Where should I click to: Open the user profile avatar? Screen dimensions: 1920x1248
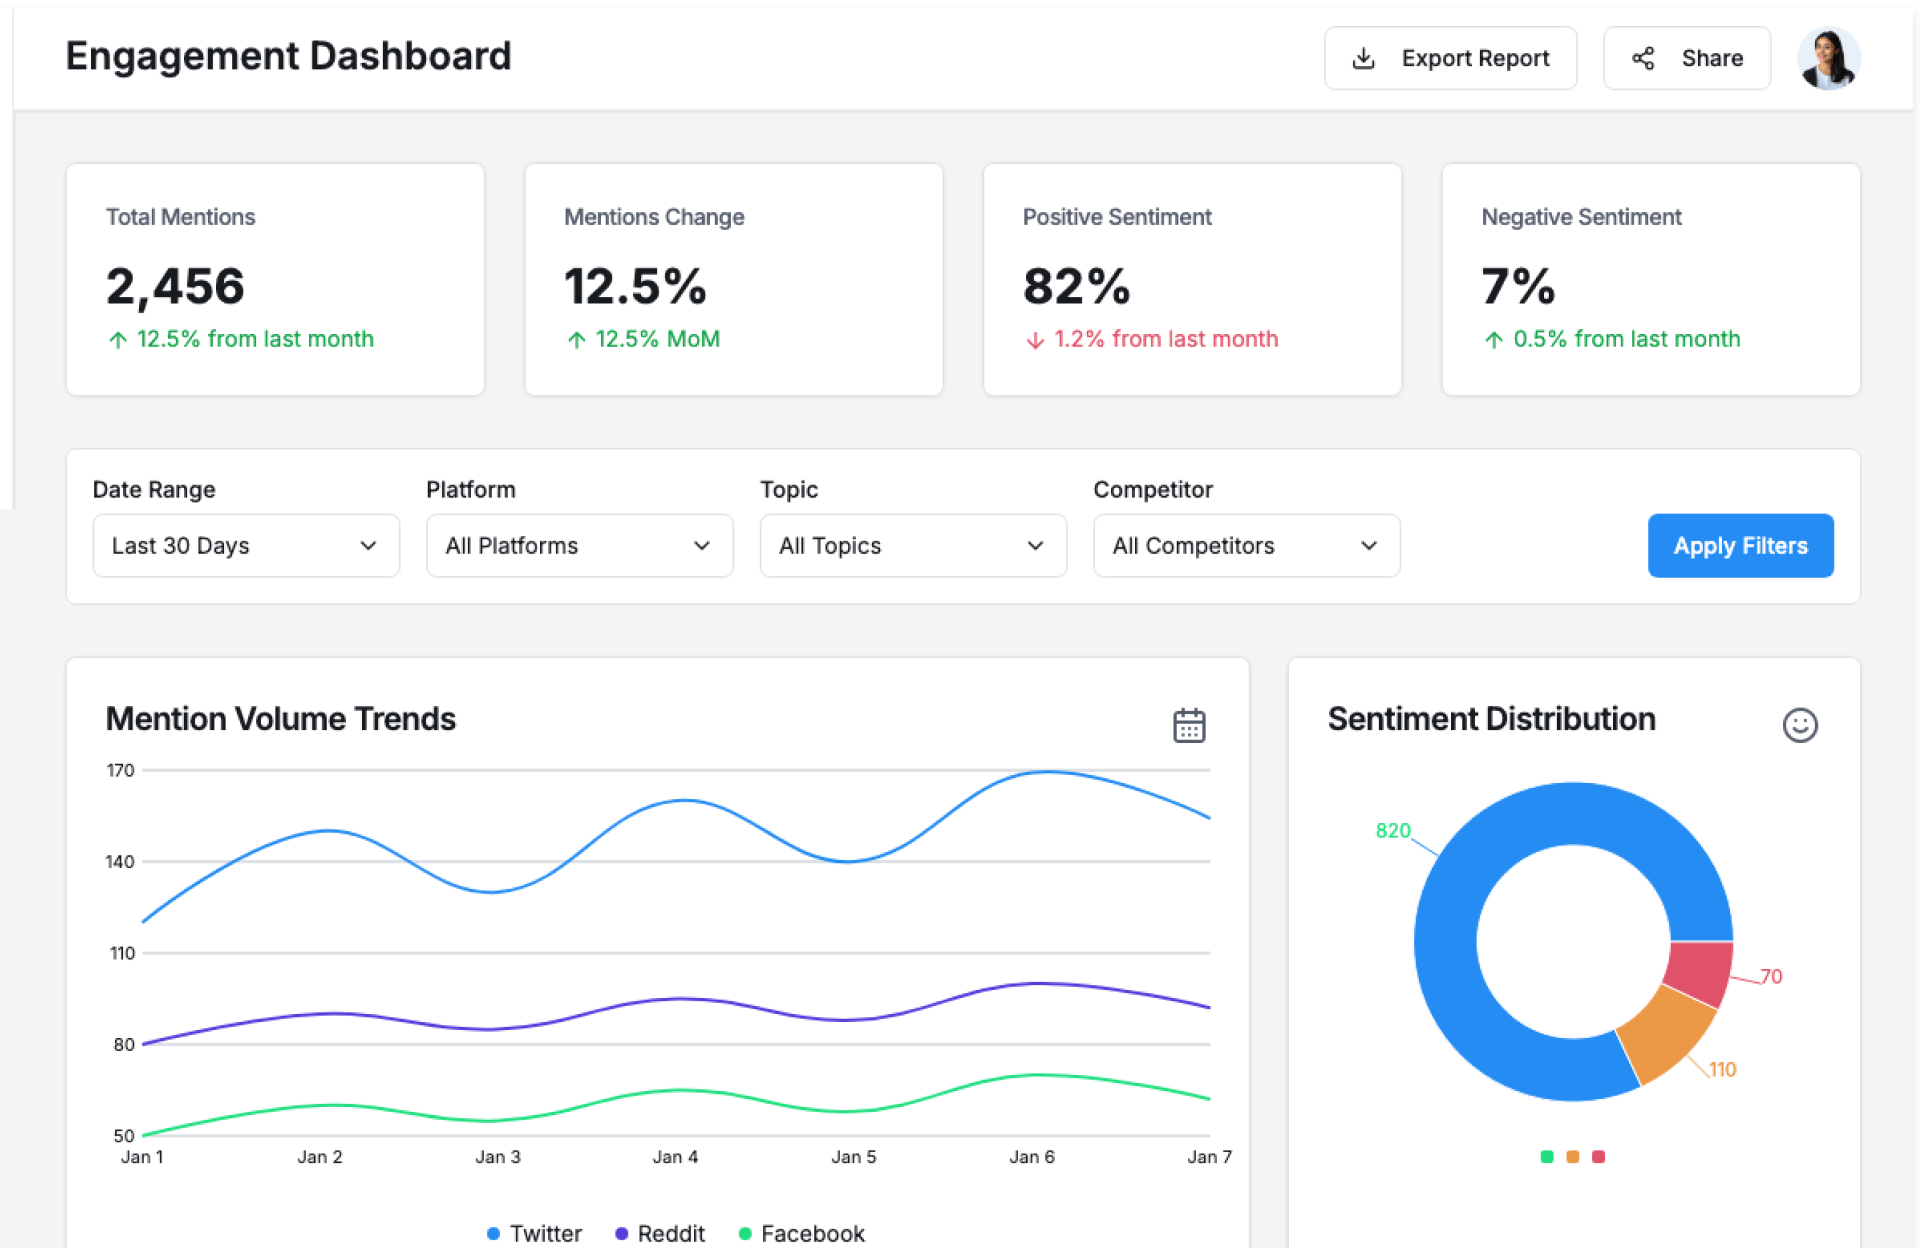[x=1828, y=59]
